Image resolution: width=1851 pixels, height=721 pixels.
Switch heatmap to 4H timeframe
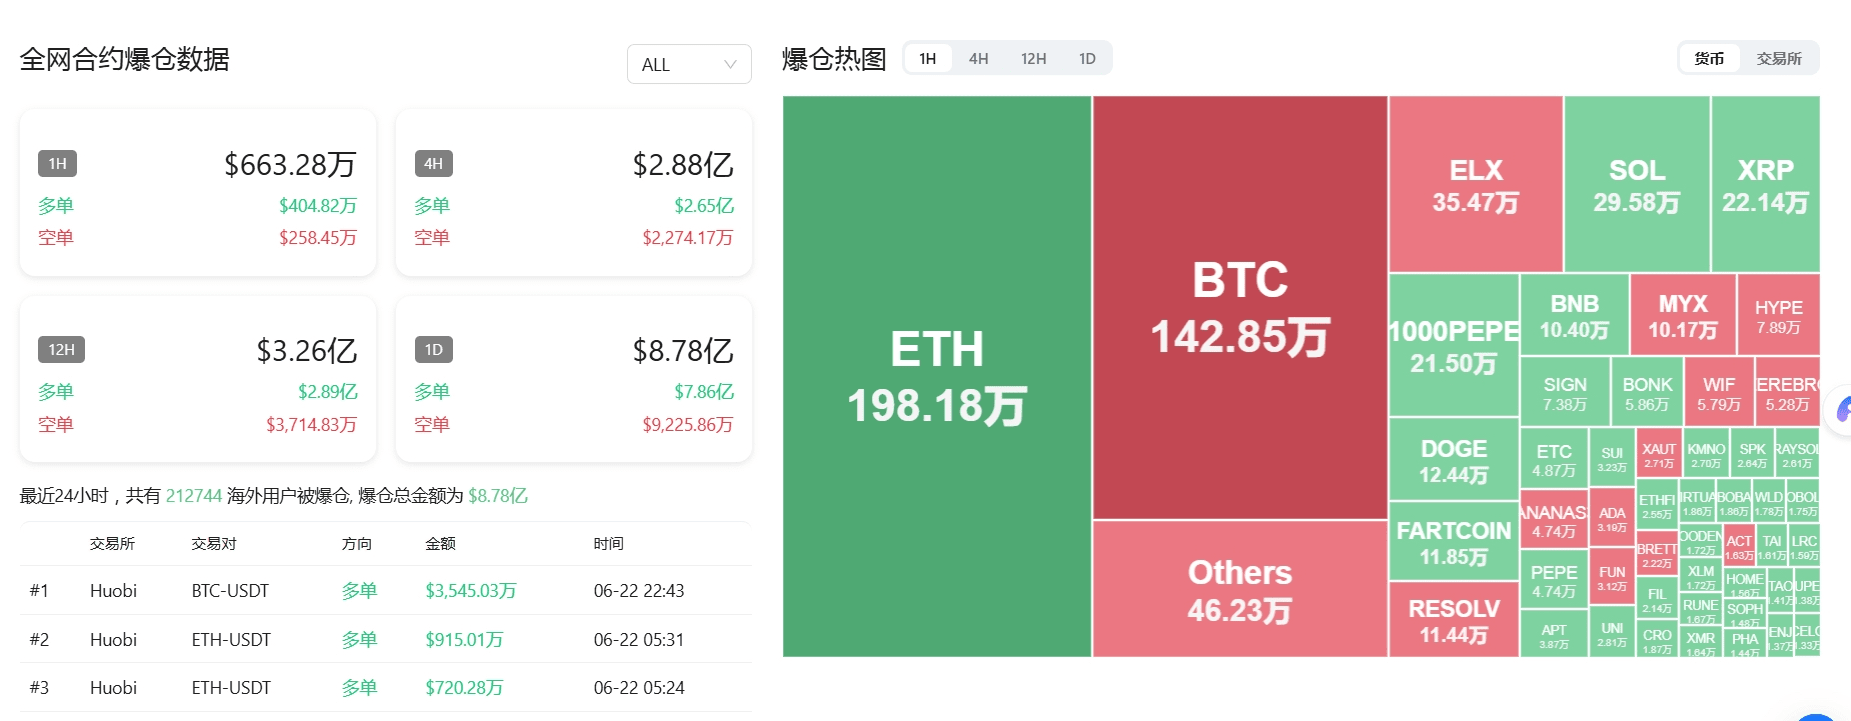[x=978, y=59]
